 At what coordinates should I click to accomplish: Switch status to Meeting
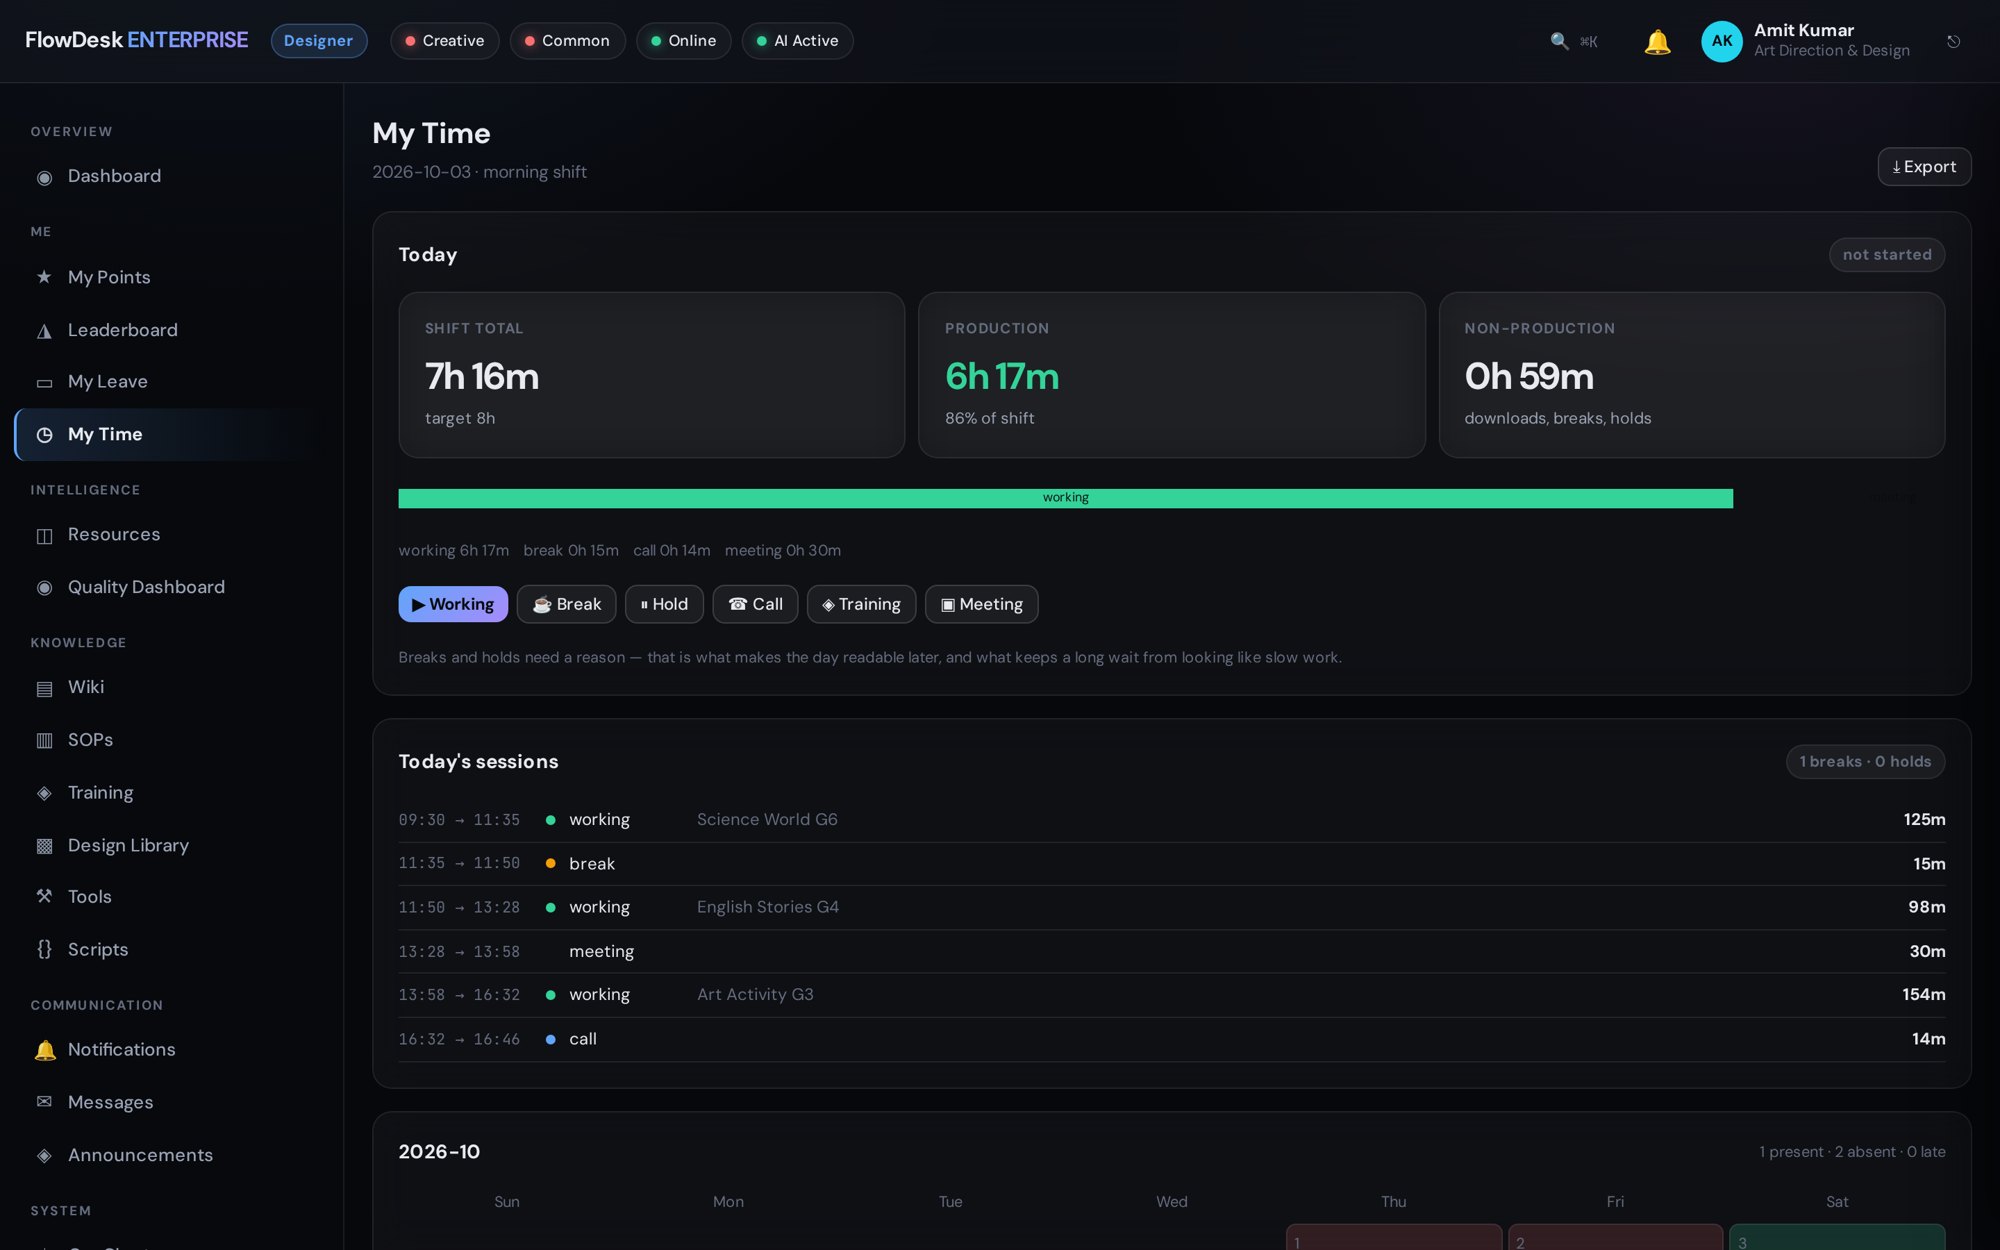click(982, 604)
